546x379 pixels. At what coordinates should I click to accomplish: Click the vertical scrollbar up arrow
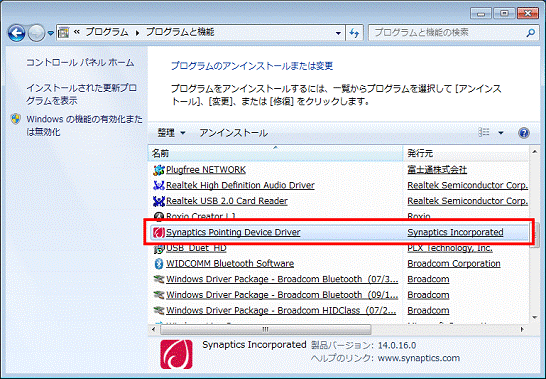click(x=535, y=152)
